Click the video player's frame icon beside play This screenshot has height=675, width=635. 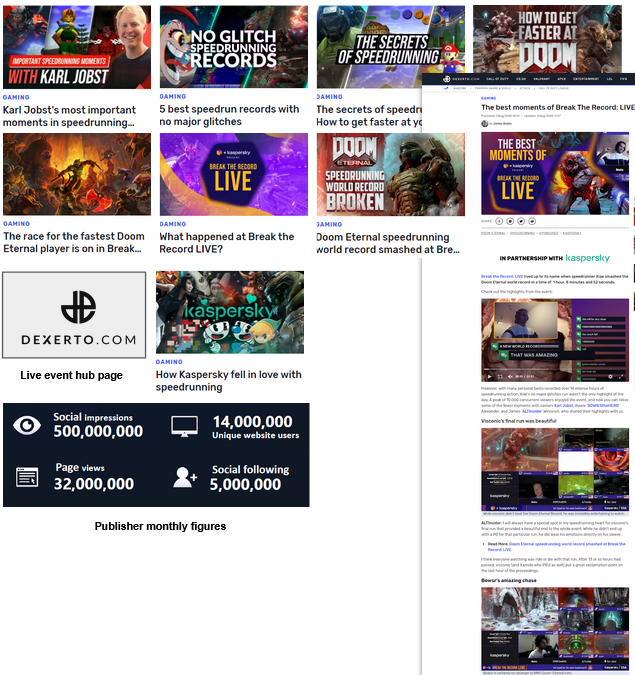[x=500, y=377]
